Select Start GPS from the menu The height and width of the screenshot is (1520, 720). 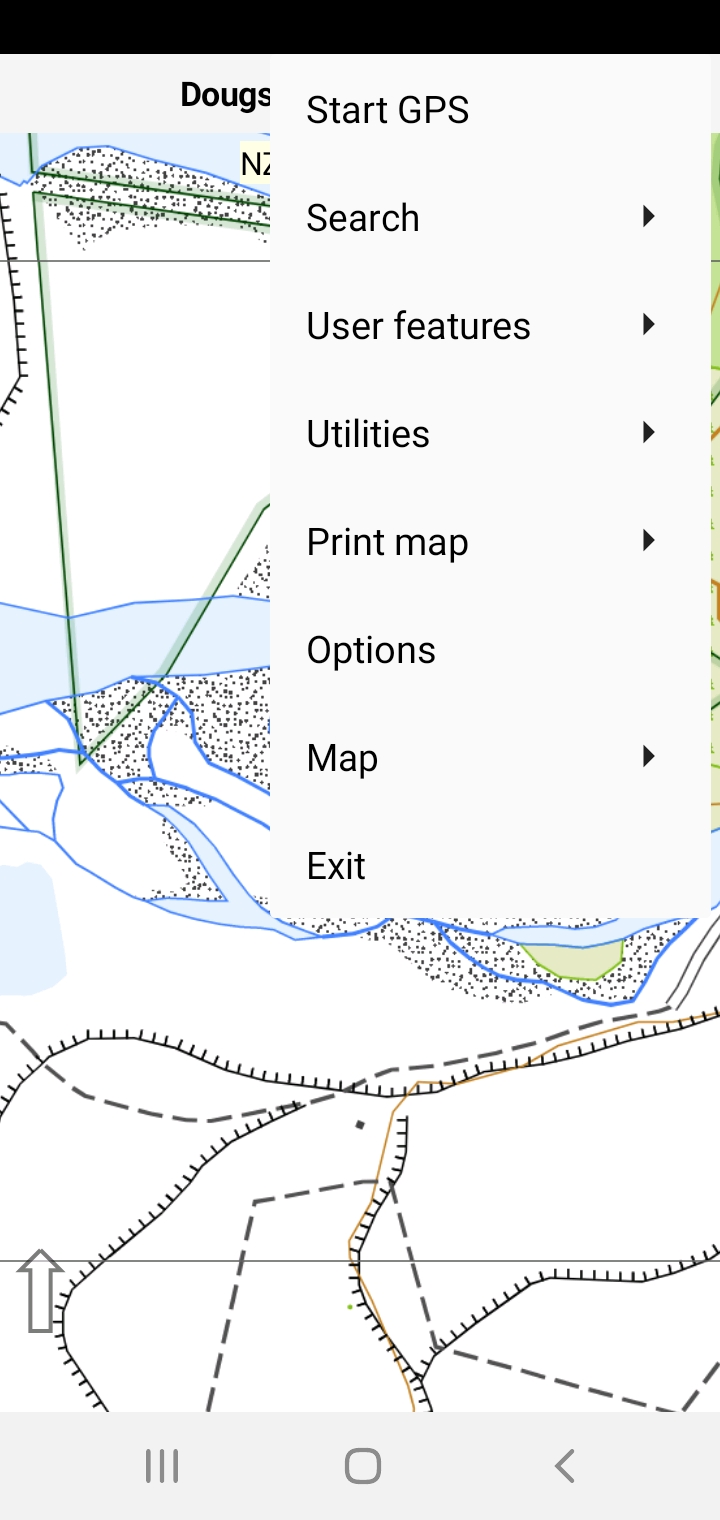point(387,109)
